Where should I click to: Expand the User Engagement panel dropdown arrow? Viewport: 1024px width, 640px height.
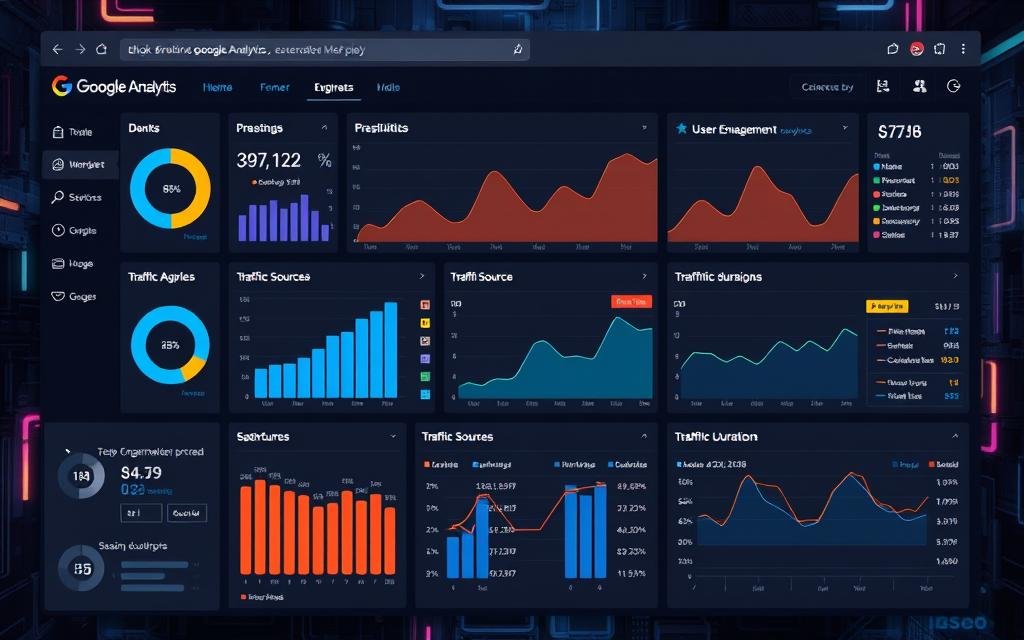click(x=845, y=129)
